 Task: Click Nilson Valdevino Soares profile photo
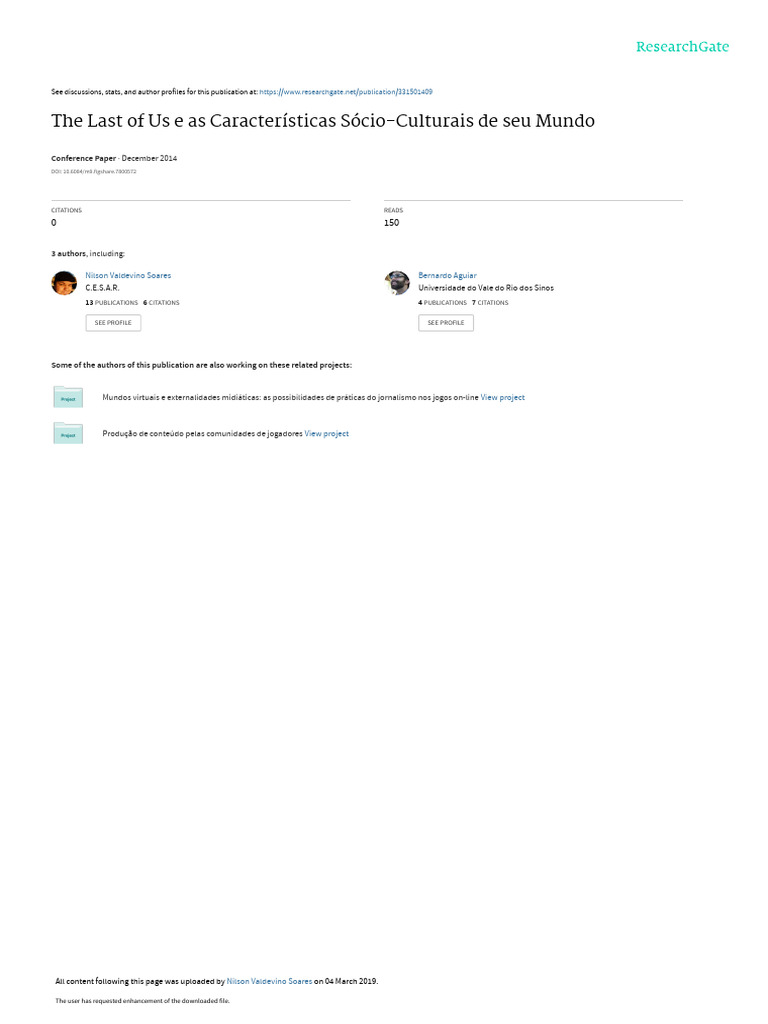tap(64, 283)
